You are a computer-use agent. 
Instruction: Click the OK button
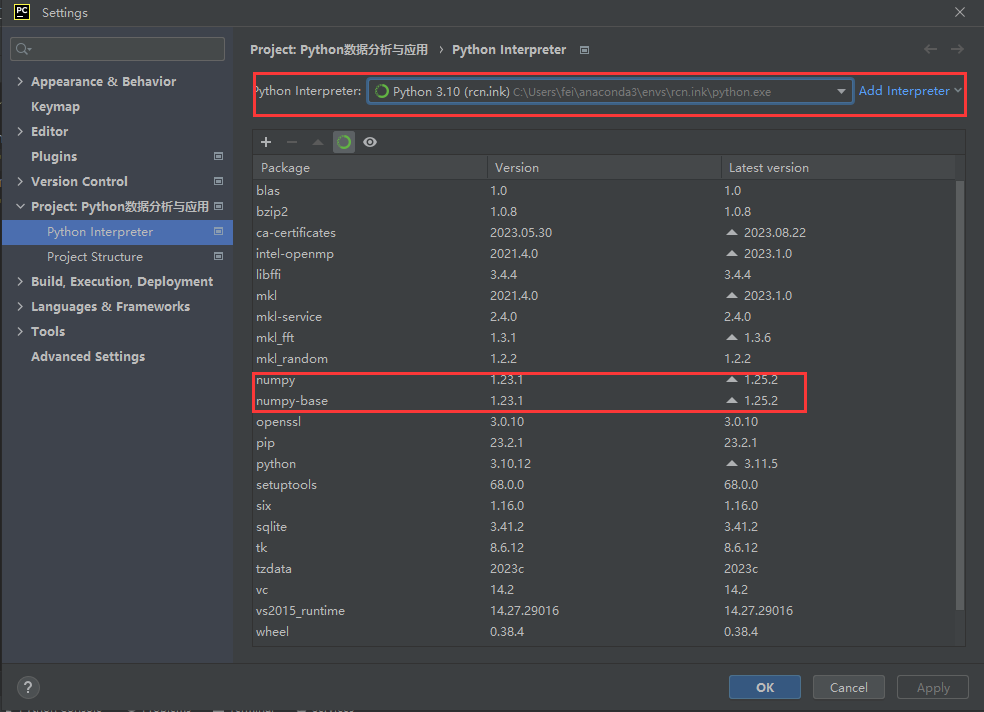point(764,688)
